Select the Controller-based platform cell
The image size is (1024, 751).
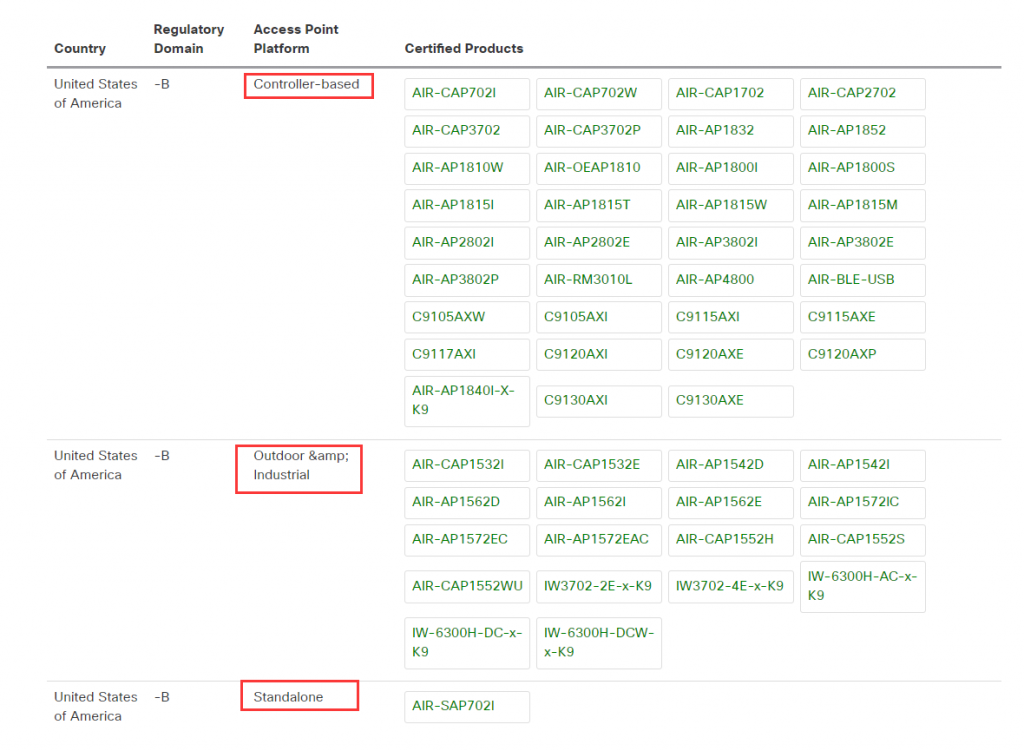click(x=306, y=84)
